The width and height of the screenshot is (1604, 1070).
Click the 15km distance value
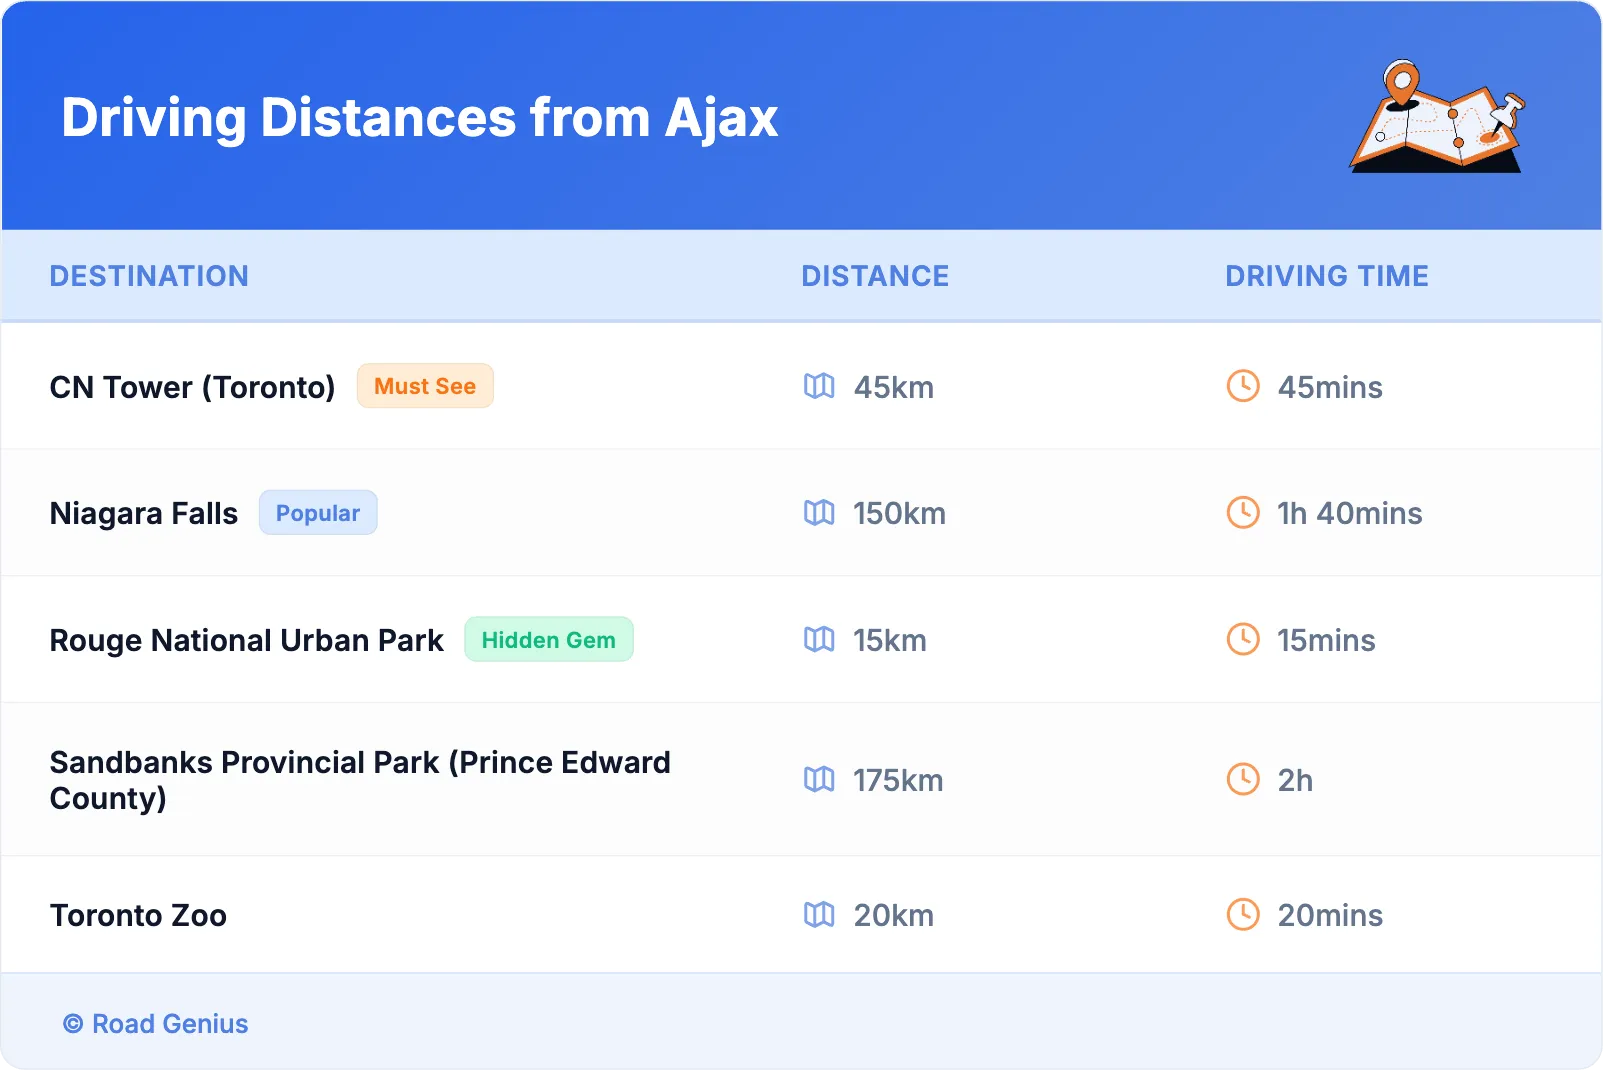coord(890,640)
